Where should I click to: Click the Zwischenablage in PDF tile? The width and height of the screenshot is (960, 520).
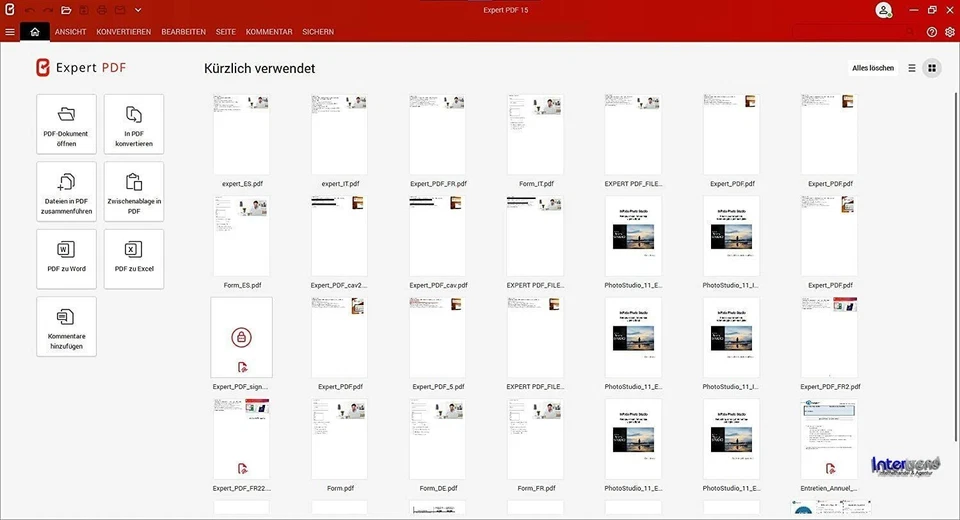[134, 192]
